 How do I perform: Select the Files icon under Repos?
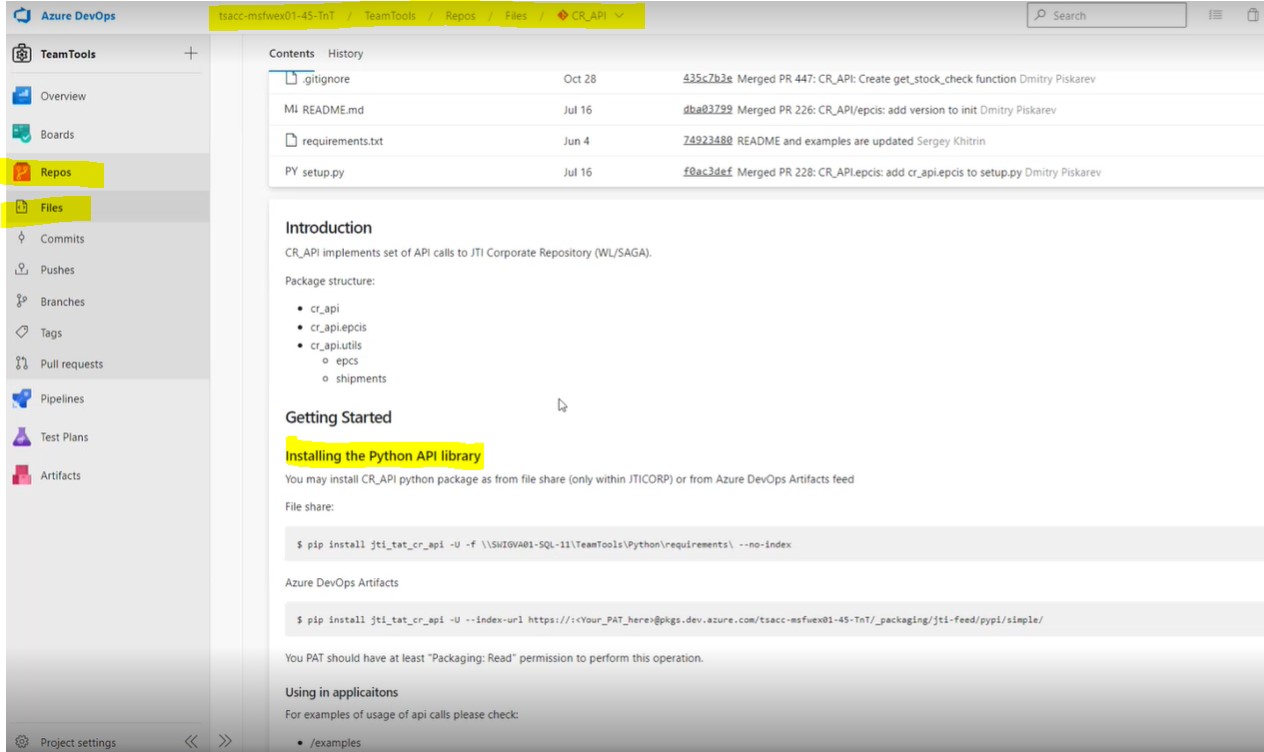22,208
